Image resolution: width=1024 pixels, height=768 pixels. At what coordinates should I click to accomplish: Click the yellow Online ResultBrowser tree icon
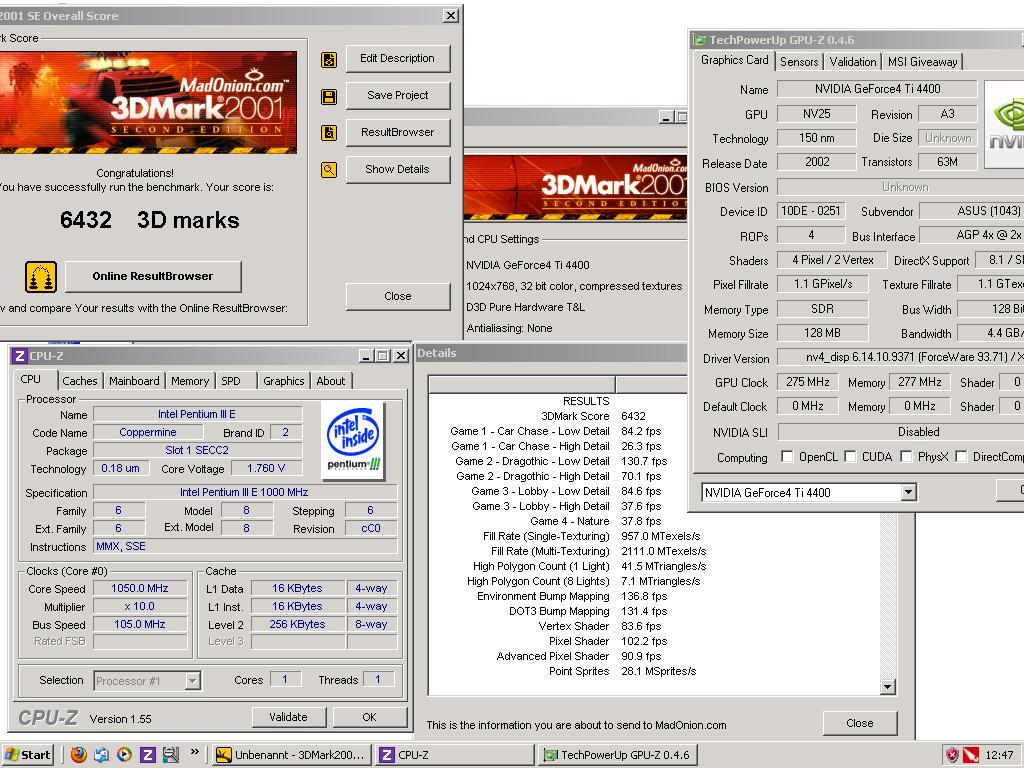41,277
